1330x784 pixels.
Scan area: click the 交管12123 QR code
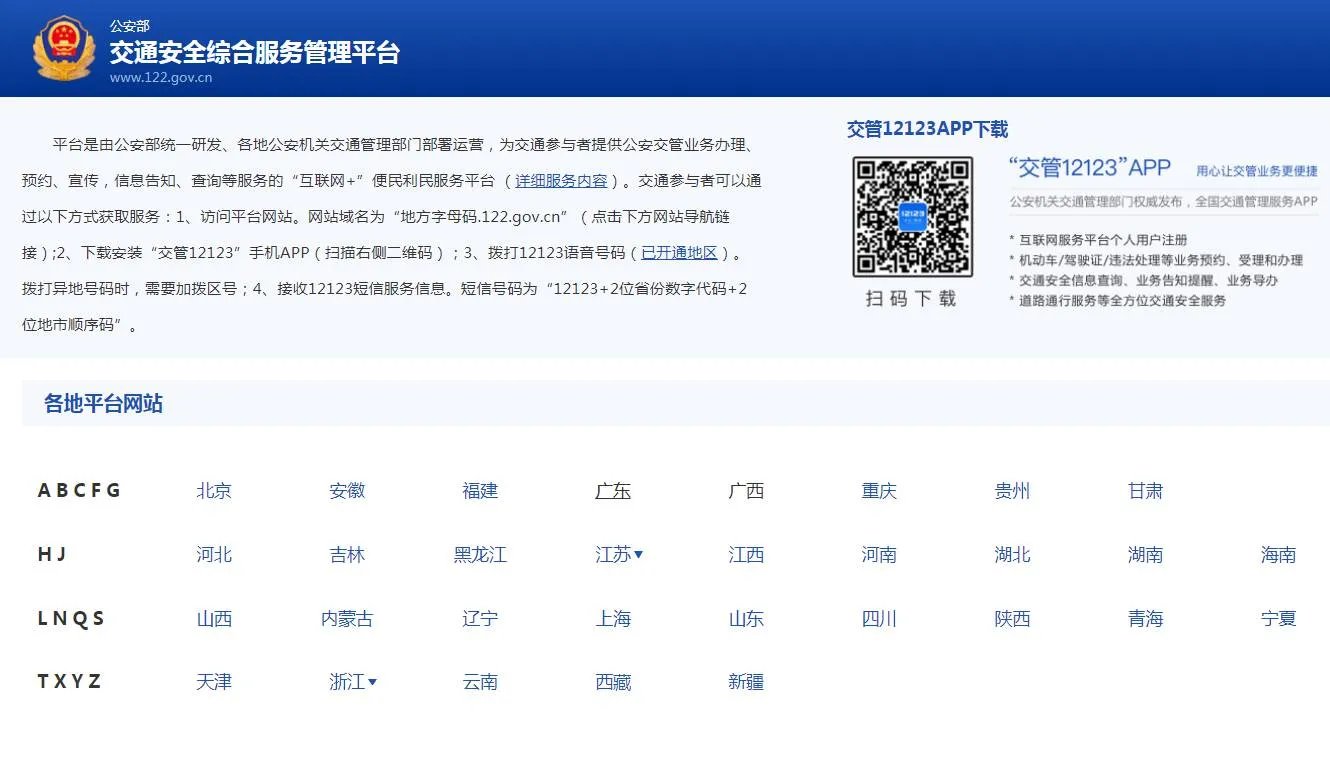(x=911, y=218)
